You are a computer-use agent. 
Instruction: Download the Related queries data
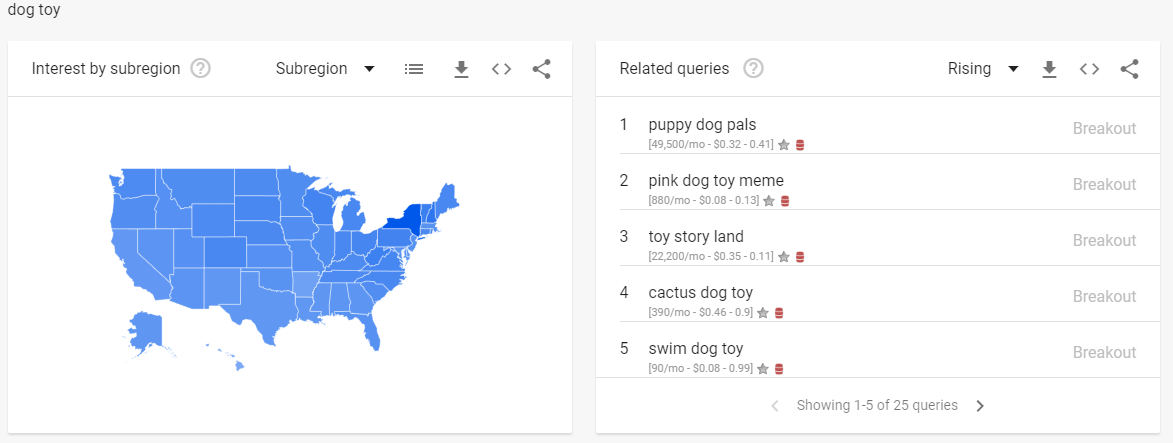pyautogui.click(x=1050, y=69)
